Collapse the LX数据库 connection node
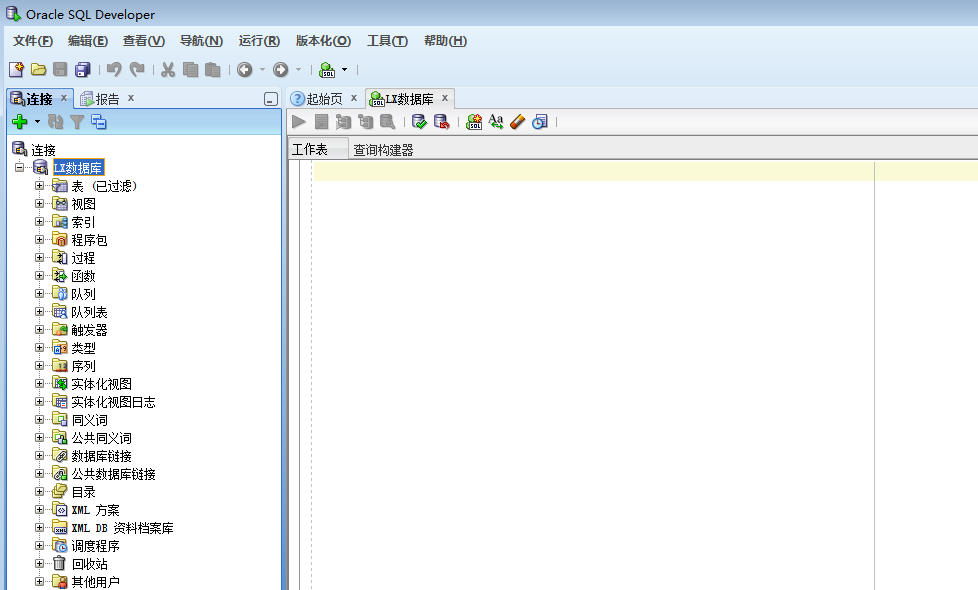Screen dimensions: 978x590 [19, 167]
